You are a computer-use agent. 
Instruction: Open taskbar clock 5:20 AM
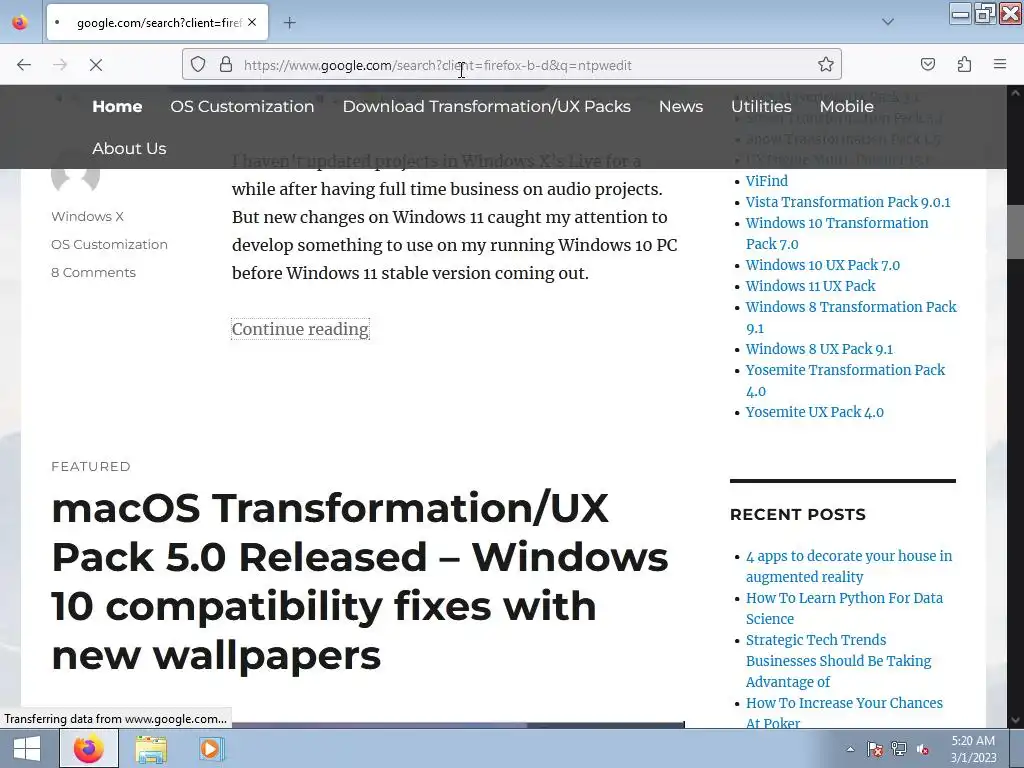(973, 749)
